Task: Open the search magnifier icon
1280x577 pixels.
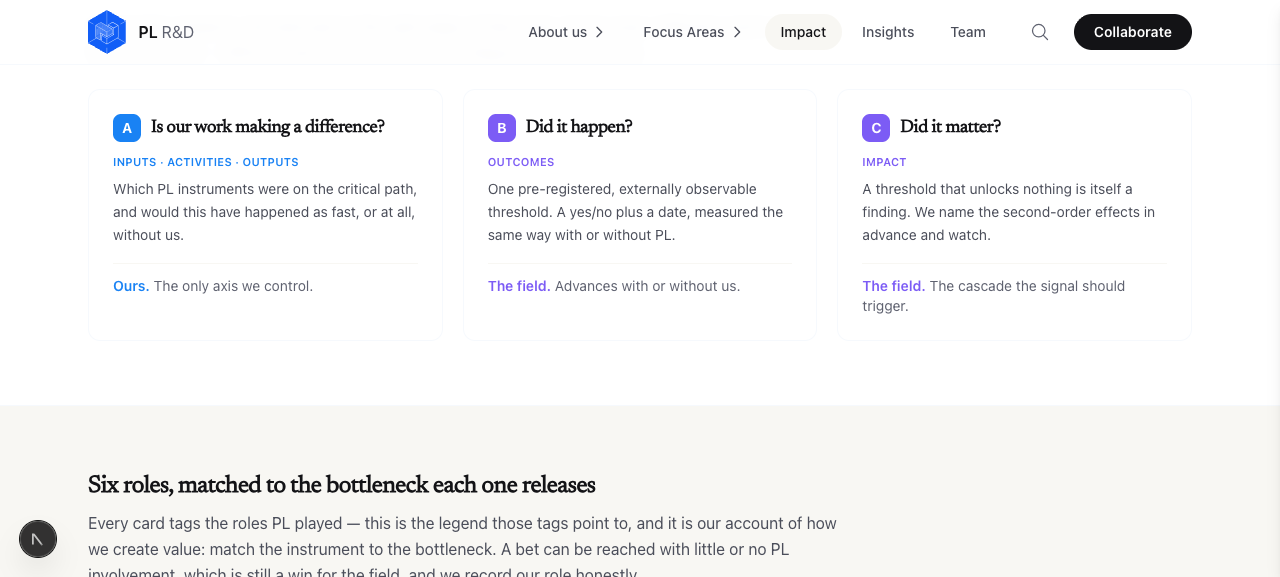Action: [x=1040, y=32]
